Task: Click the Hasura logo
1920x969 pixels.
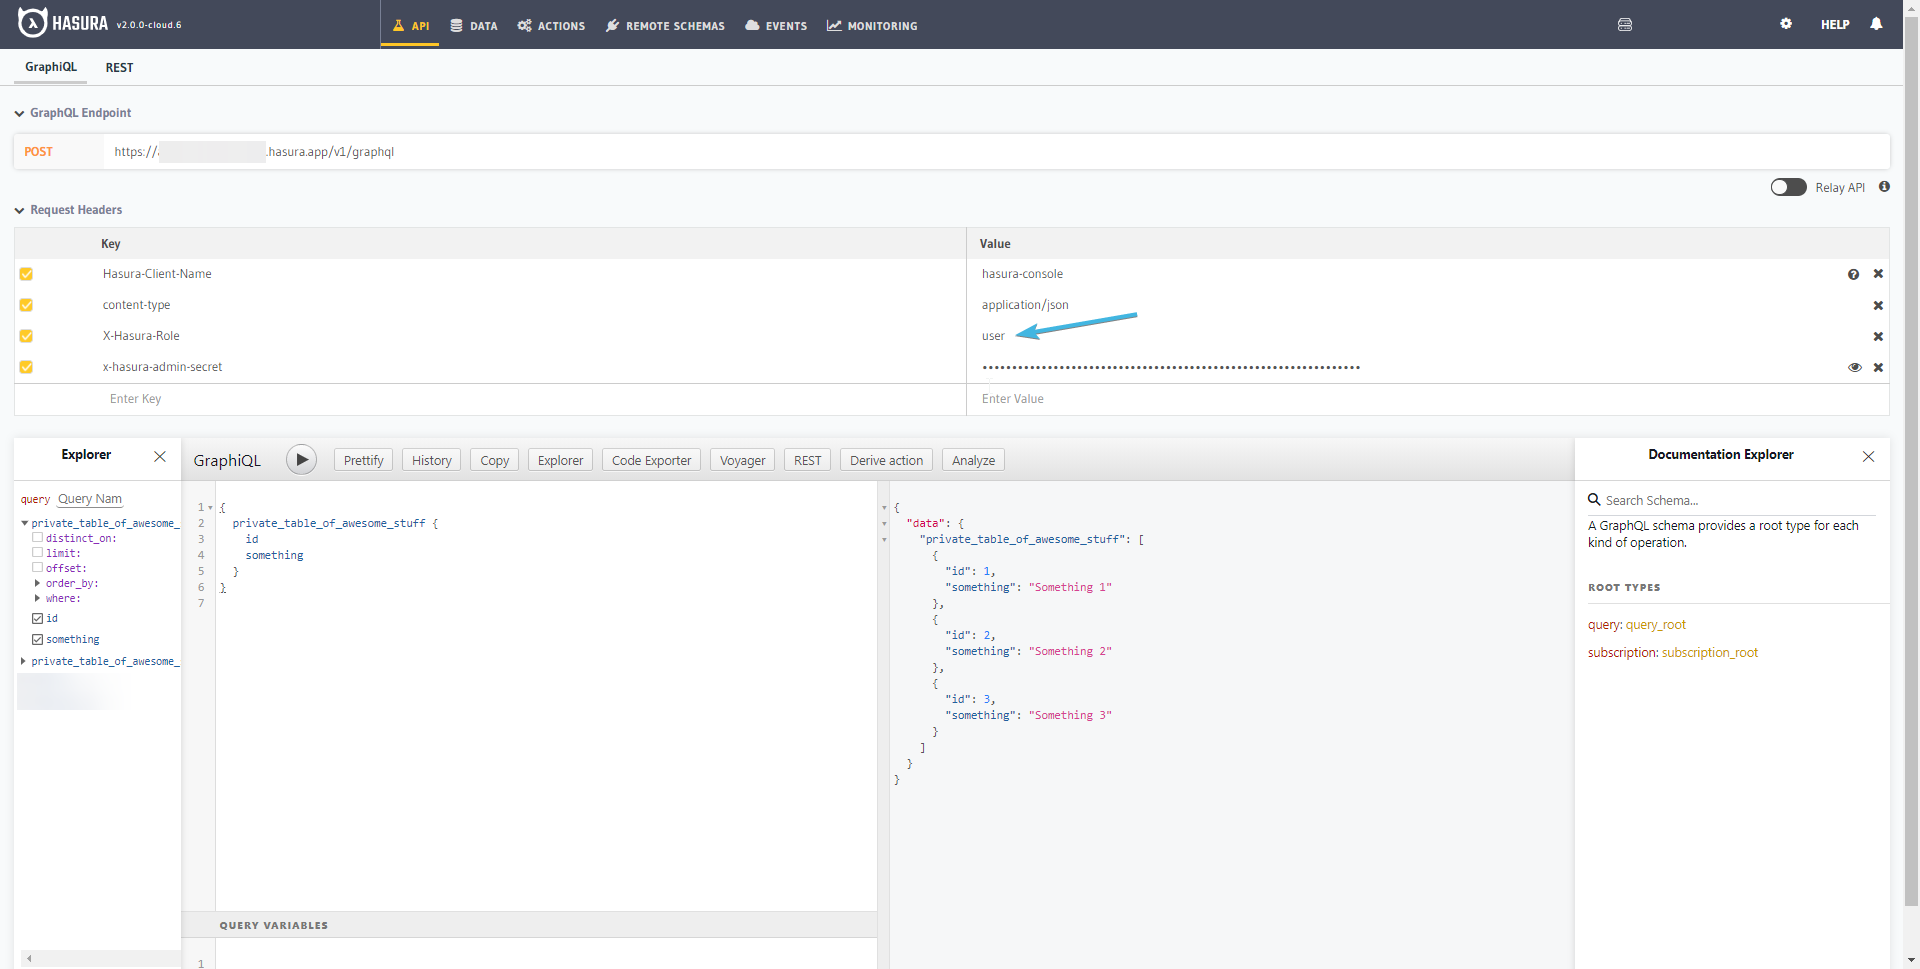Action: [63, 23]
